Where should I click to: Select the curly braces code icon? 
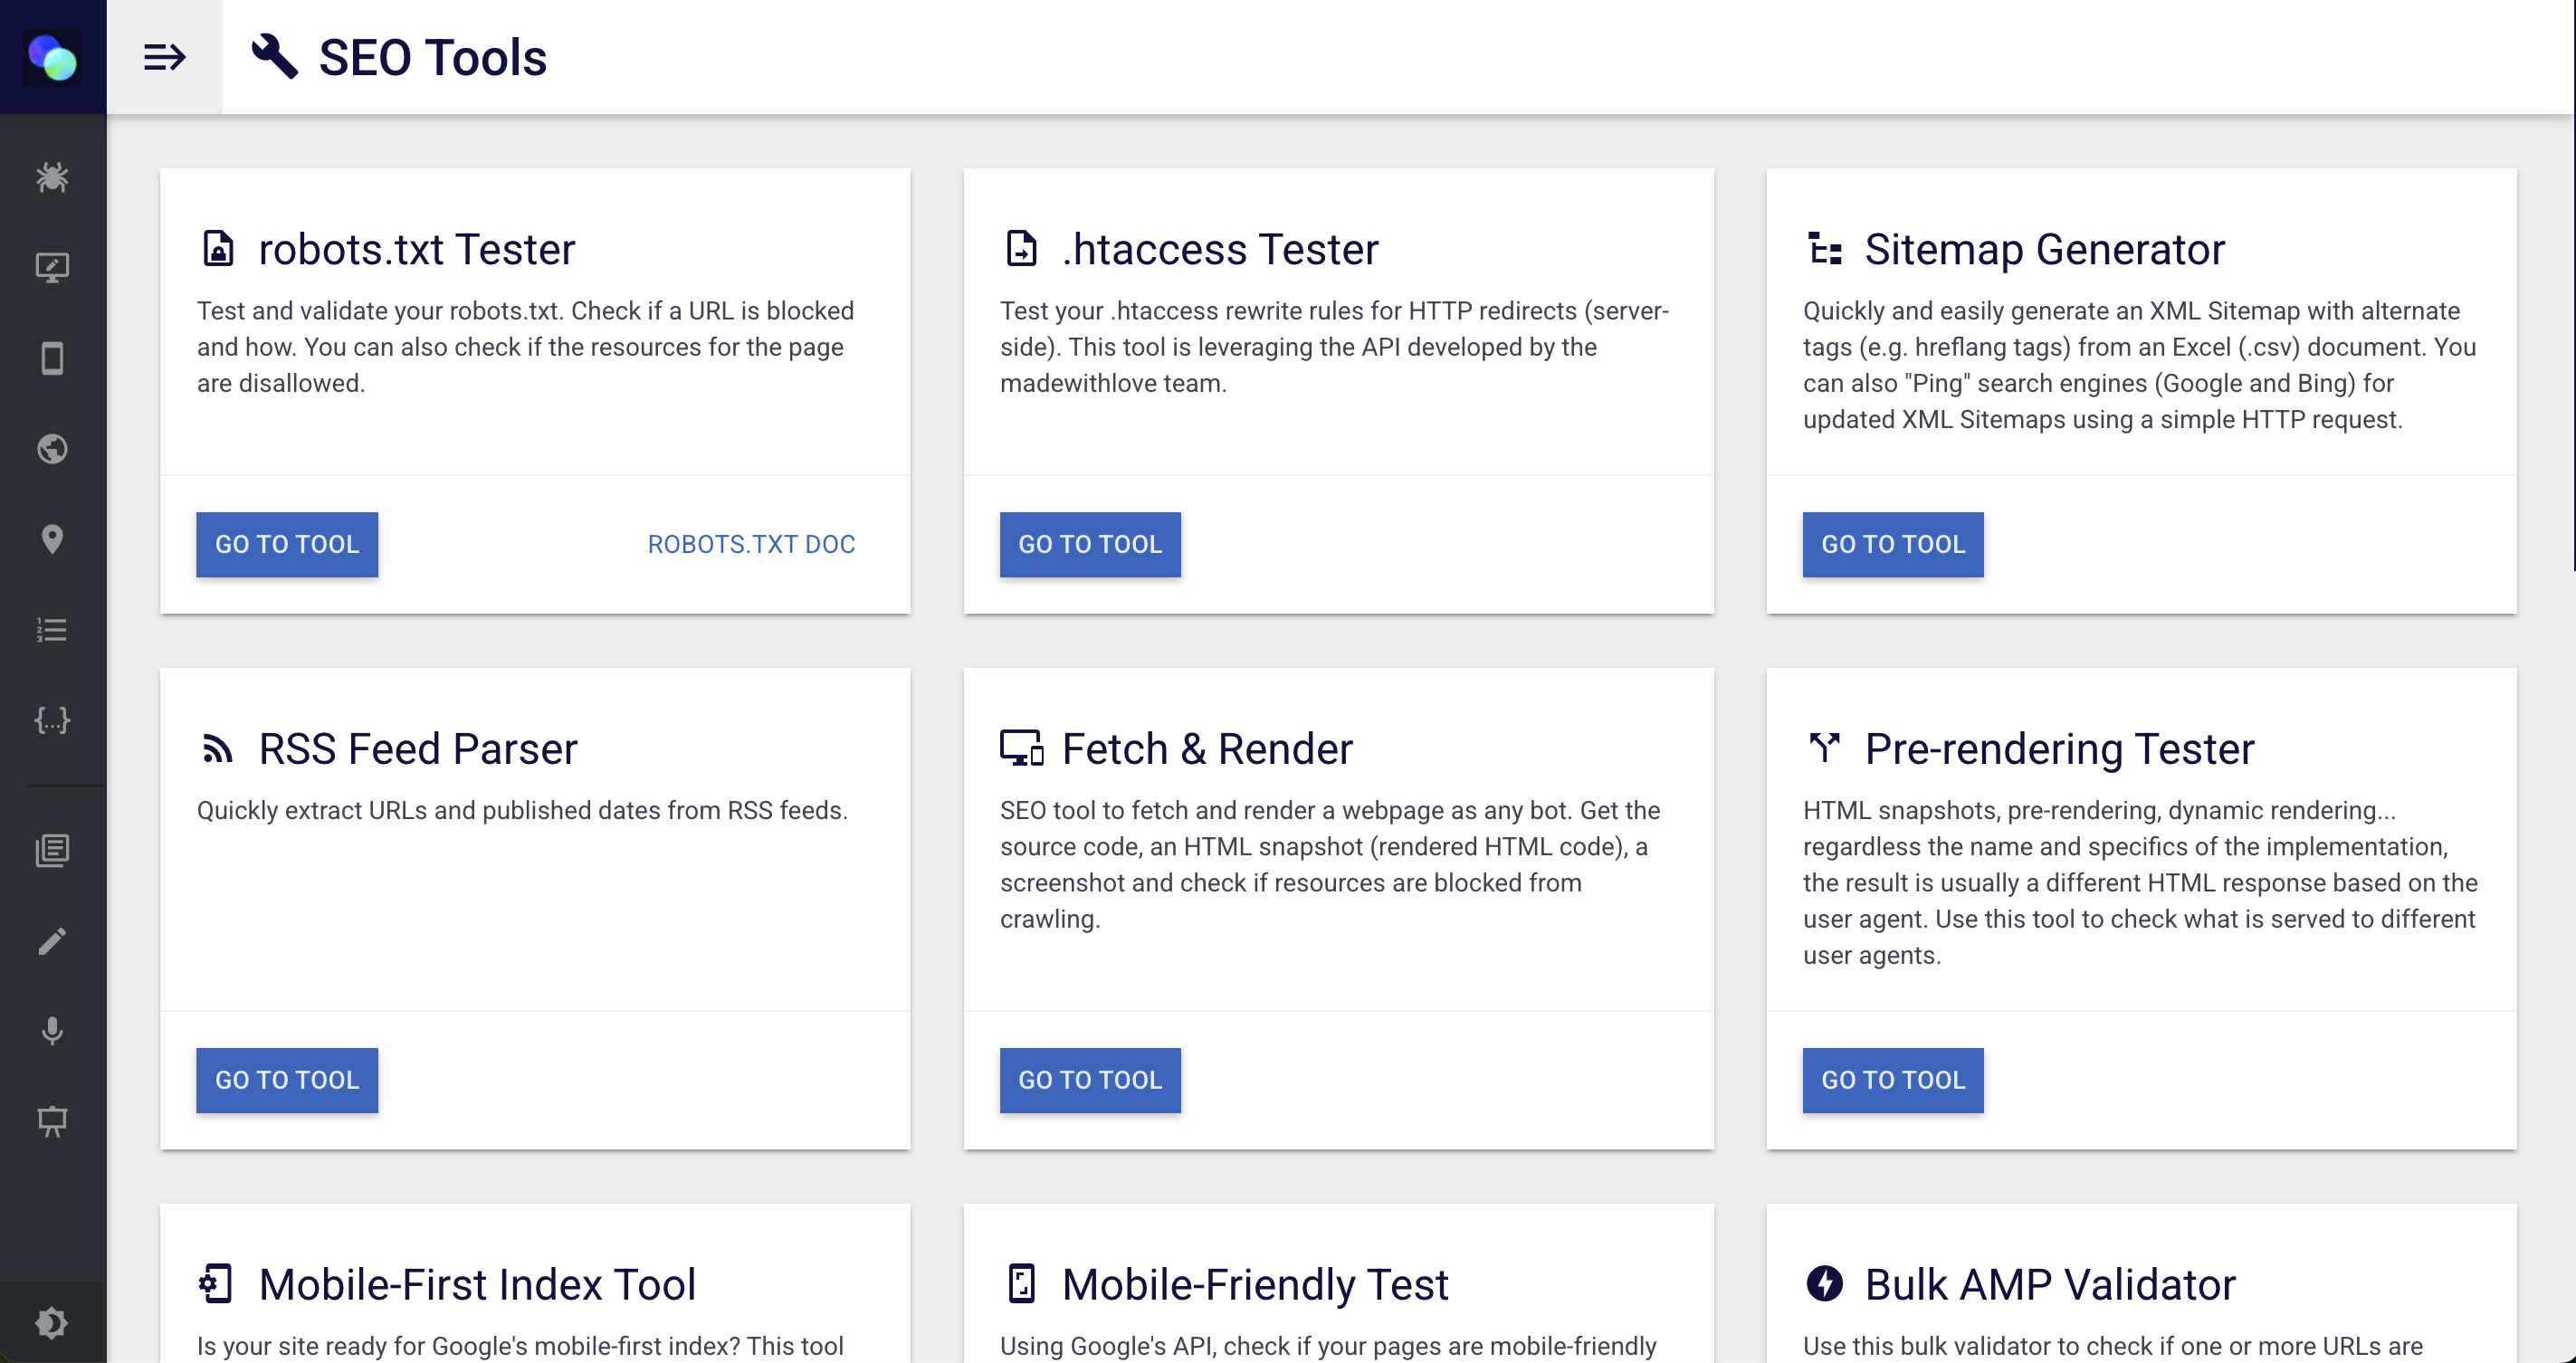coord(52,720)
